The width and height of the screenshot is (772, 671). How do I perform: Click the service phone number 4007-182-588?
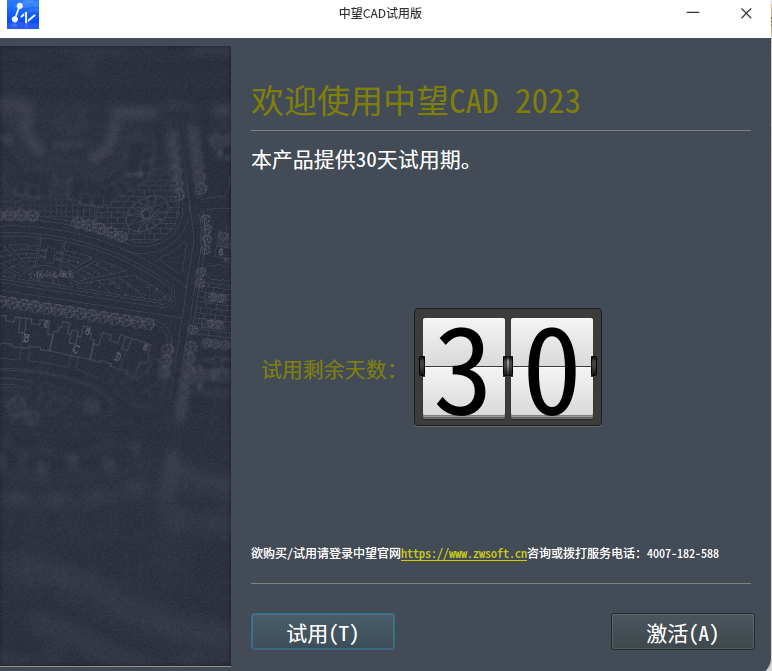coord(683,554)
